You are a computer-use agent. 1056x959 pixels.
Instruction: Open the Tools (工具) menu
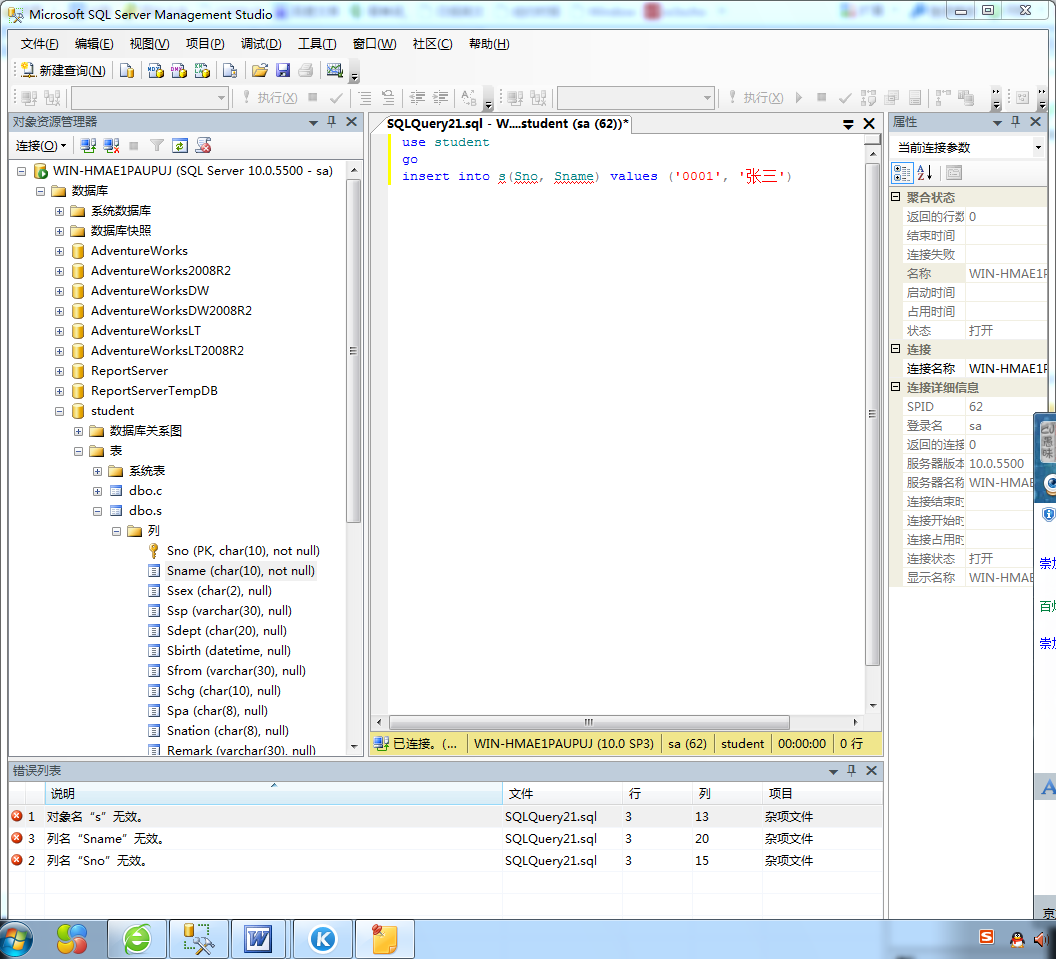point(316,44)
